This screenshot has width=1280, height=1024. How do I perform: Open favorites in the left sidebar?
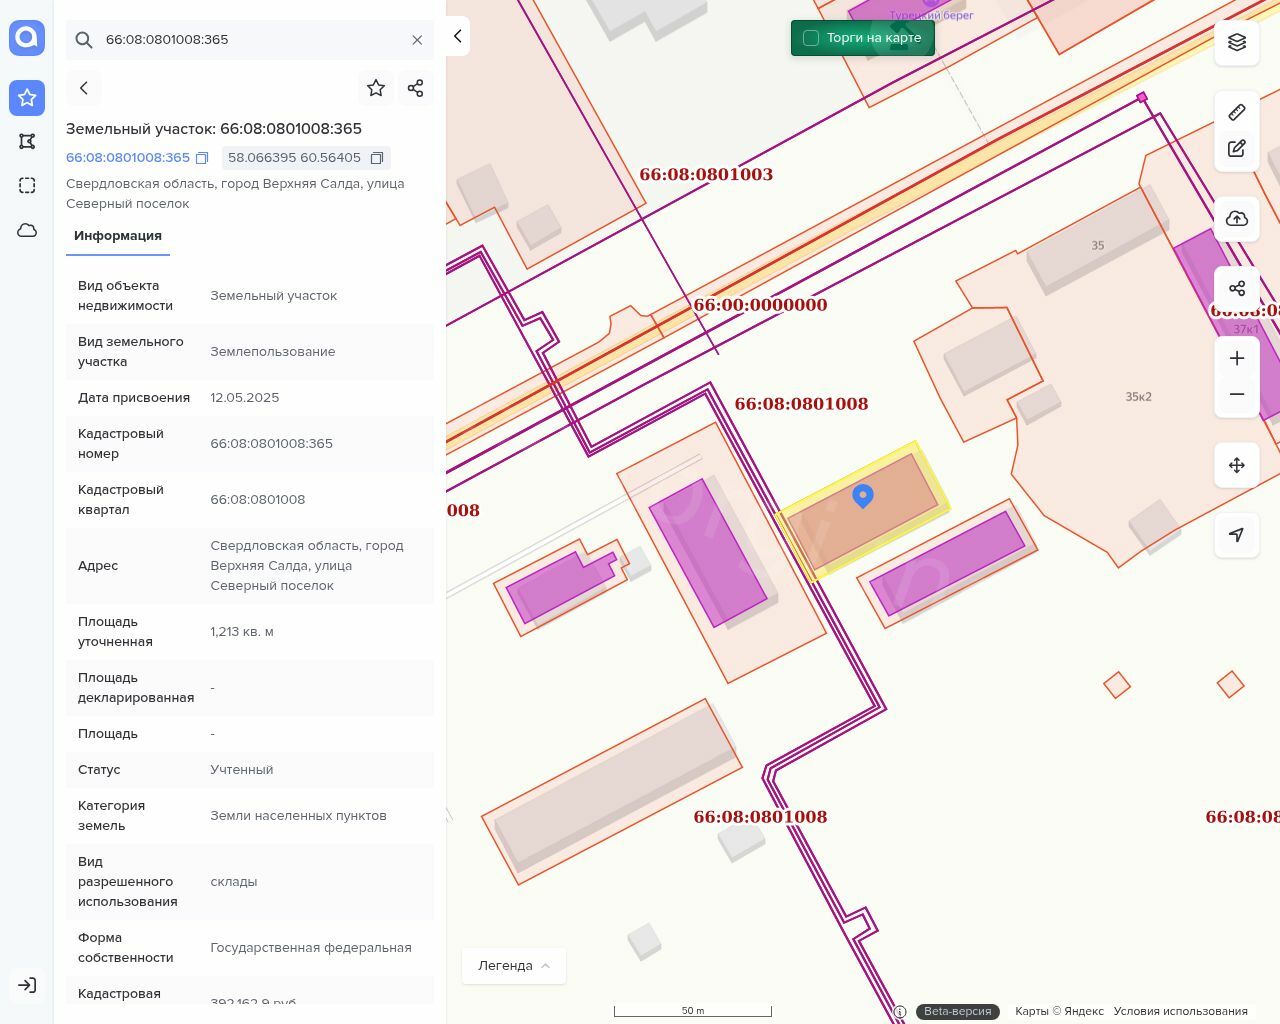27,98
